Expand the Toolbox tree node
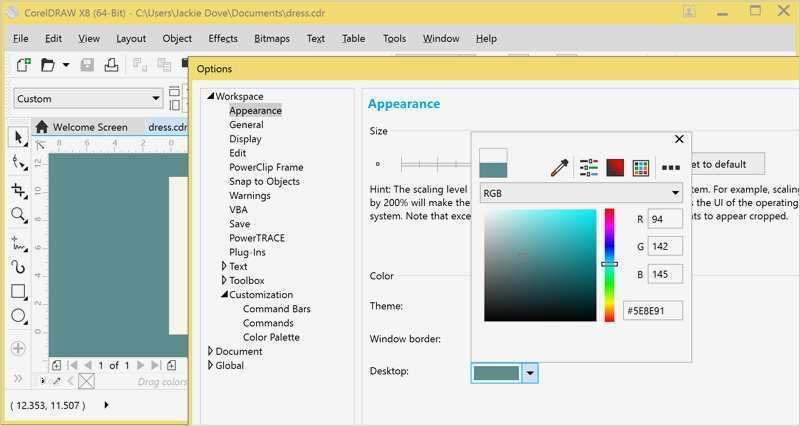This screenshot has height=426, width=800. [x=224, y=280]
